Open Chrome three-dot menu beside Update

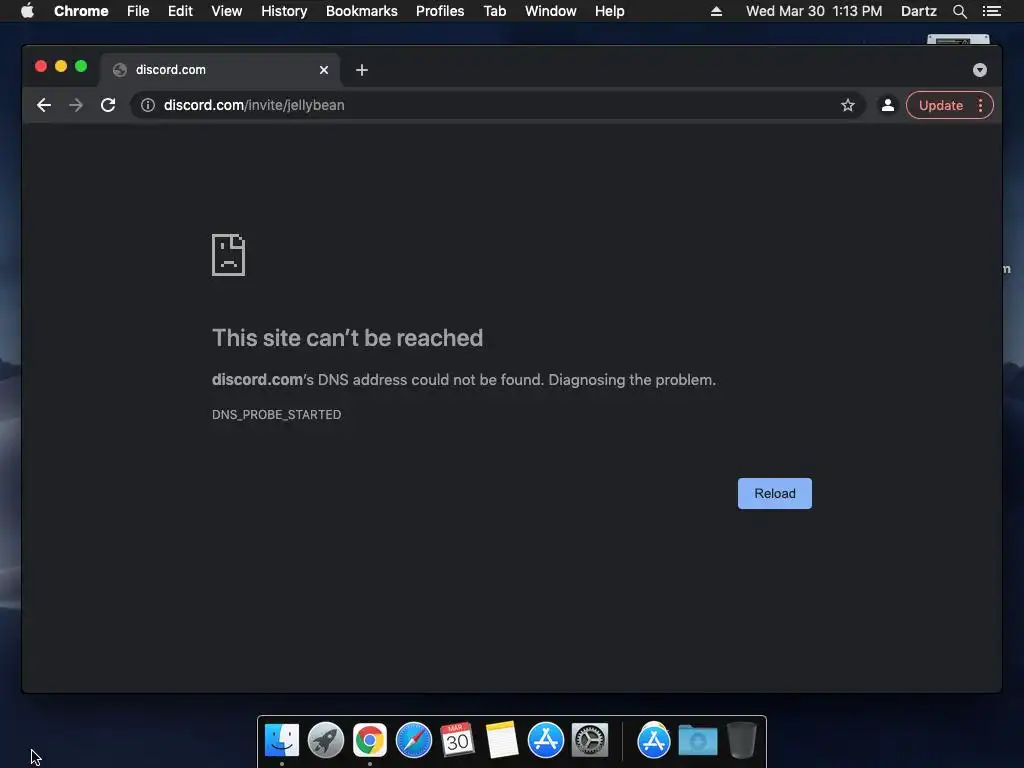[x=980, y=105]
